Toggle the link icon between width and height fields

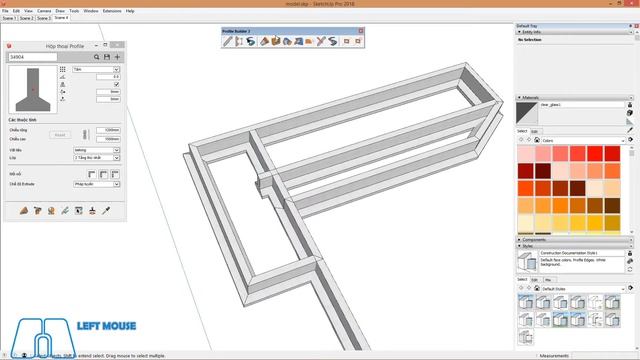click(85, 134)
